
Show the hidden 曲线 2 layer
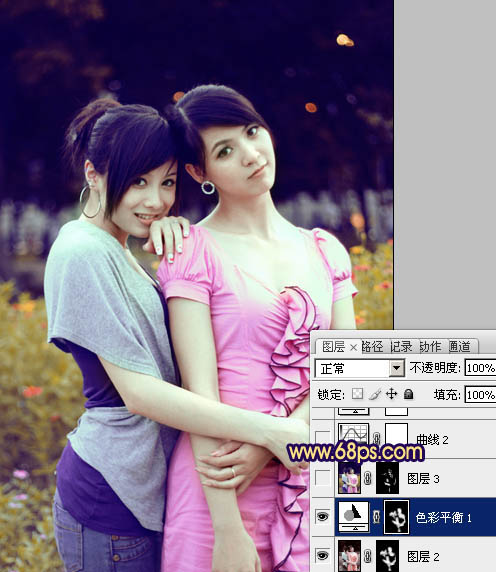[322, 437]
